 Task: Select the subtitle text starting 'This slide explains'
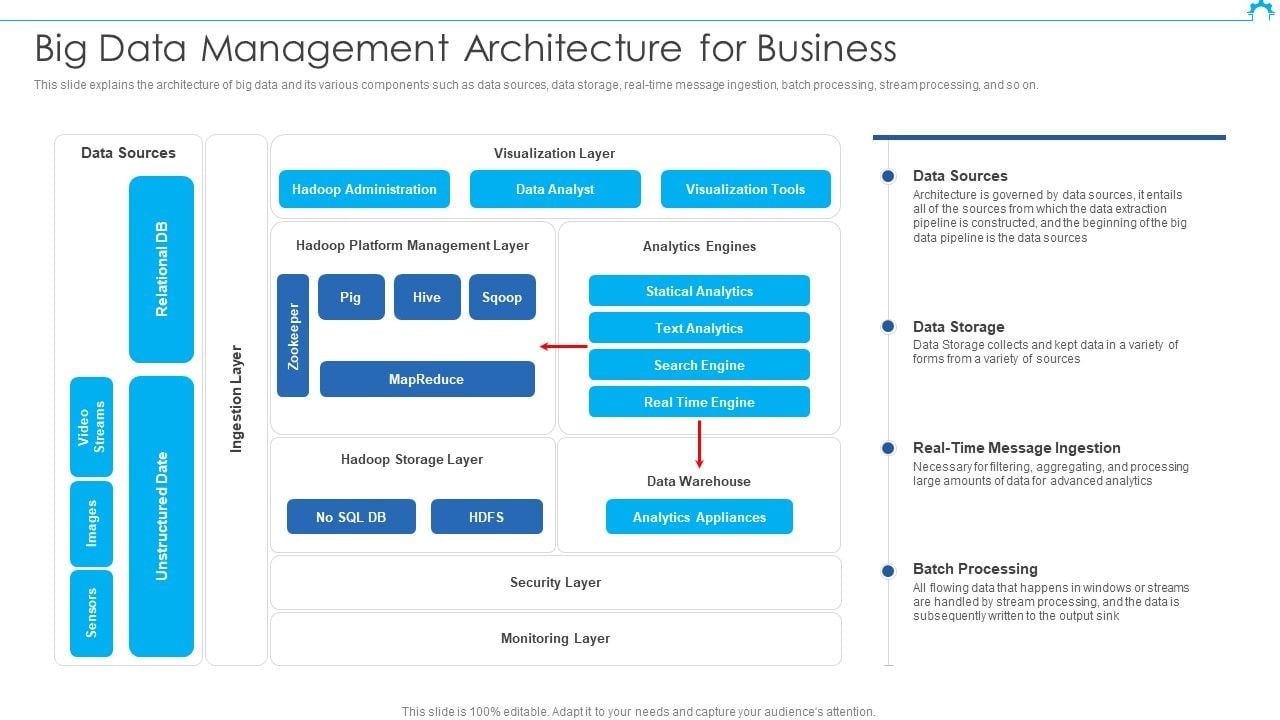[x=536, y=85]
